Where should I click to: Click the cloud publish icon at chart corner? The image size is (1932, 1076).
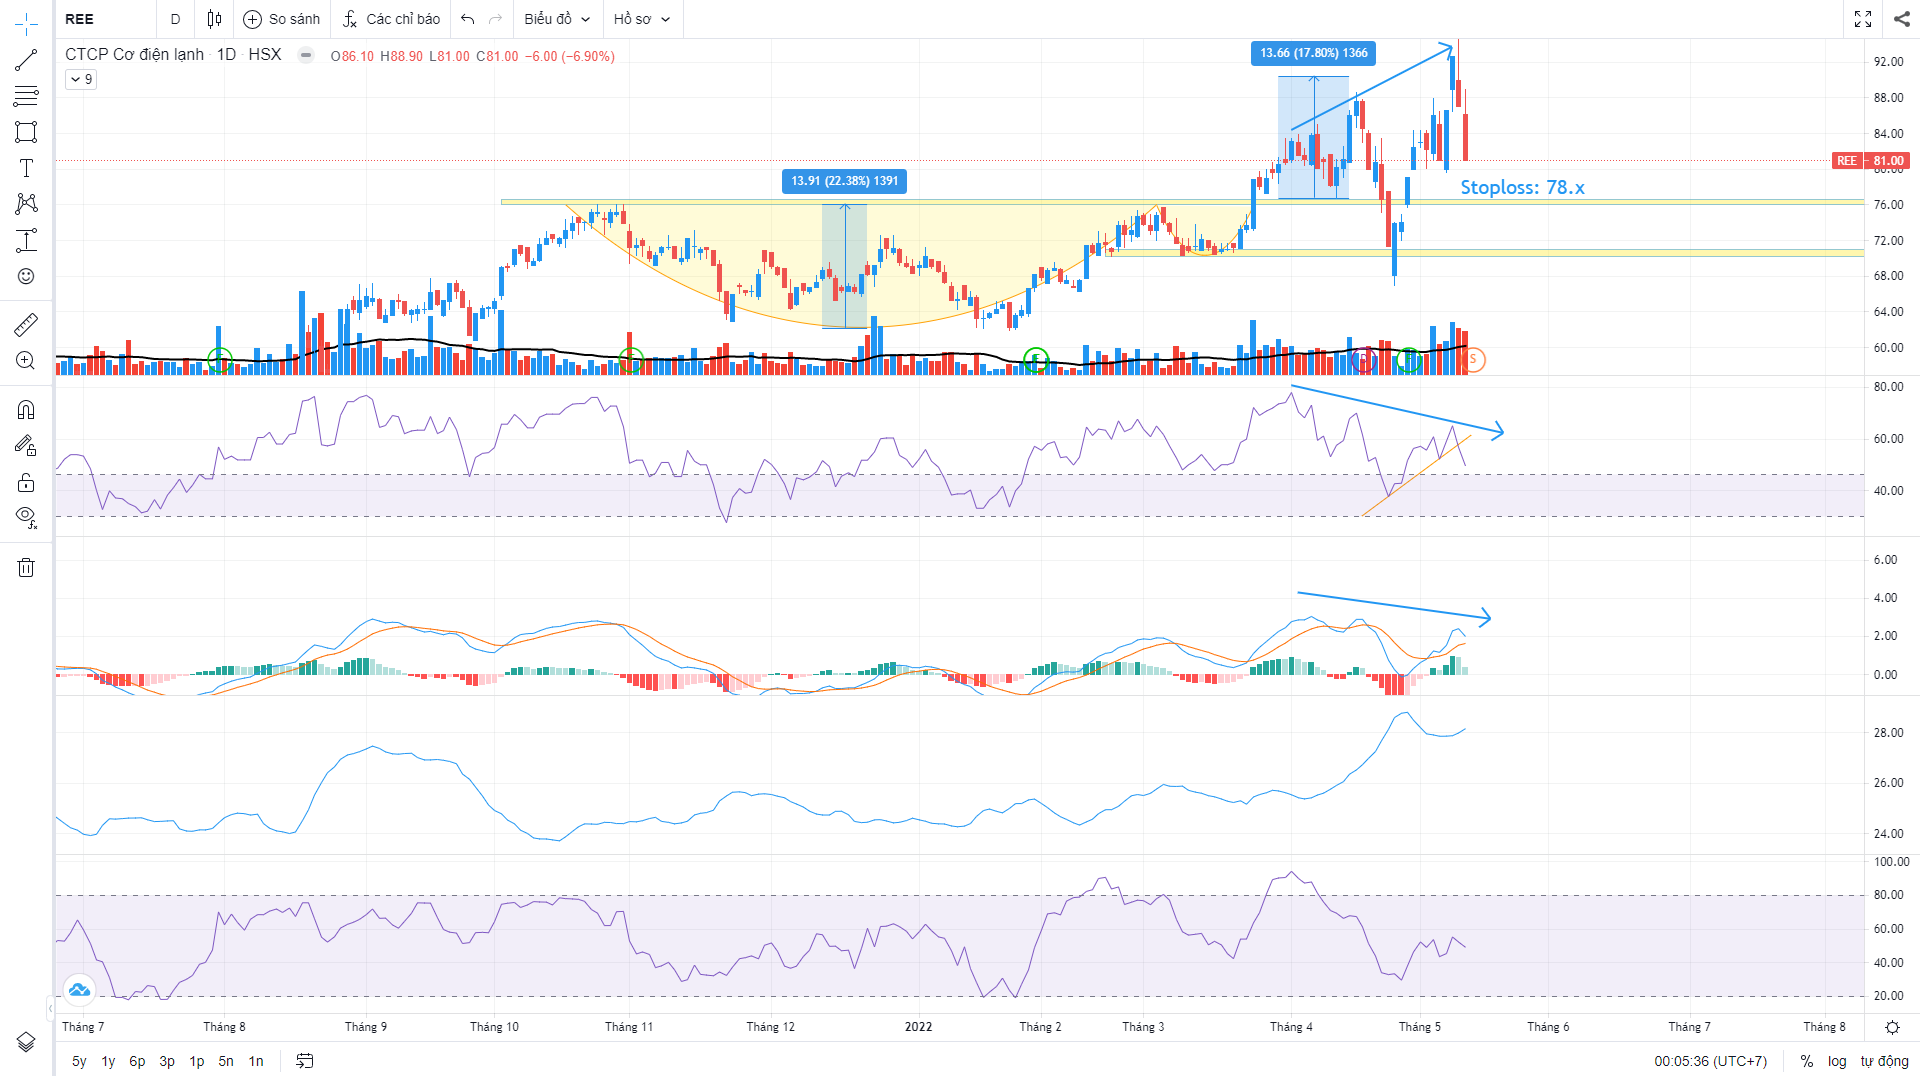coord(79,990)
